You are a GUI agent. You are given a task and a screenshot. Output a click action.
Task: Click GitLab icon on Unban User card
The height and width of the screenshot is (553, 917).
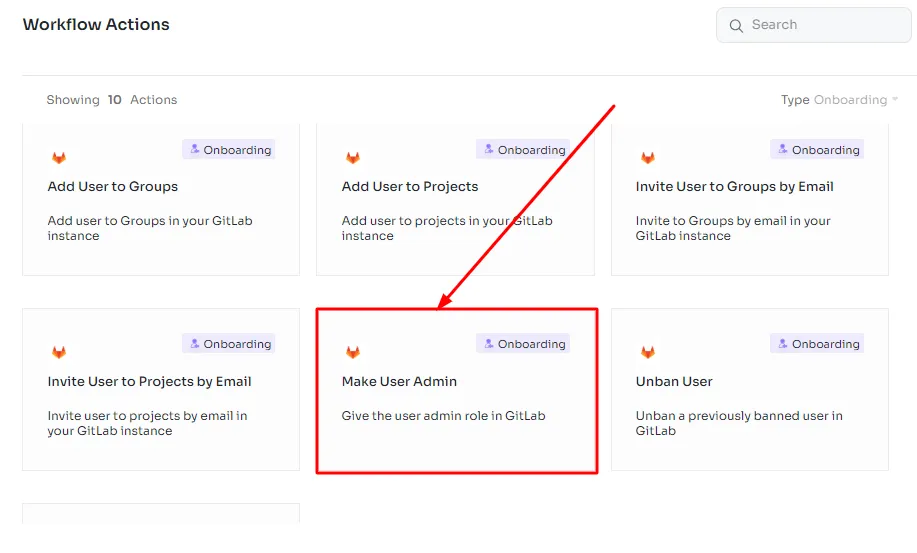(647, 352)
